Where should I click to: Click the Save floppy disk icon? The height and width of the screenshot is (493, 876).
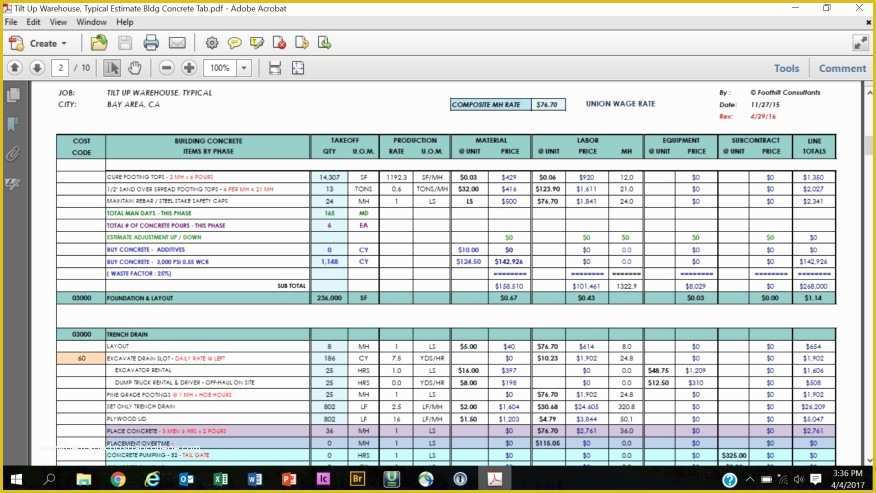tap(125, 43)
